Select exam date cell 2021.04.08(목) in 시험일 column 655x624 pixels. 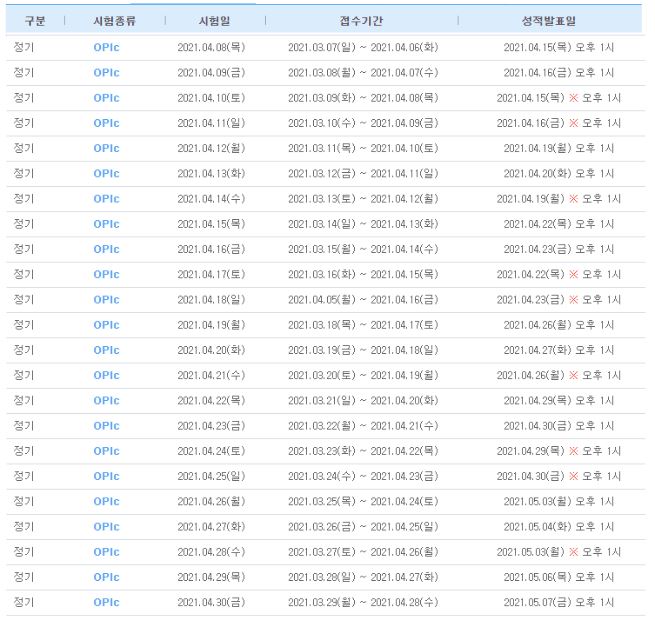point(211,48)
